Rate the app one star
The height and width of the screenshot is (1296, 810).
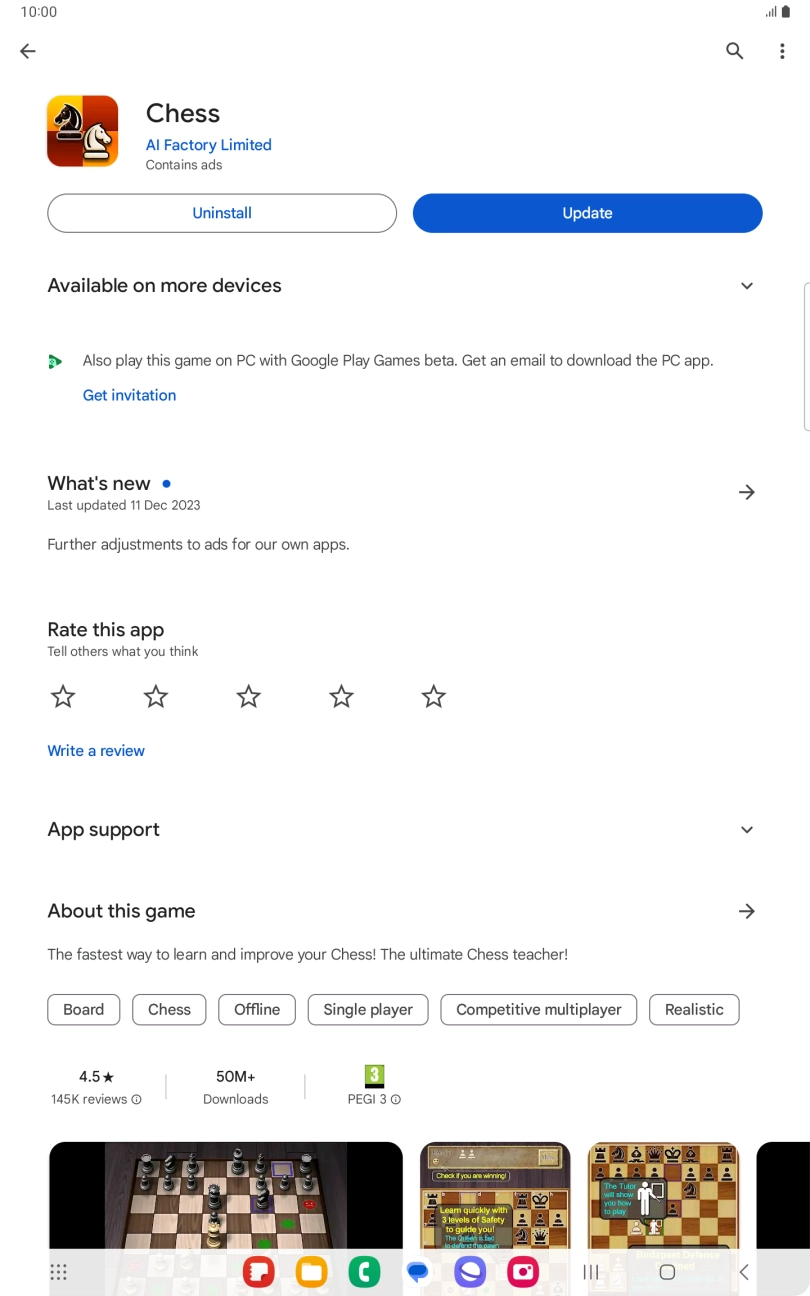point(63,695)
